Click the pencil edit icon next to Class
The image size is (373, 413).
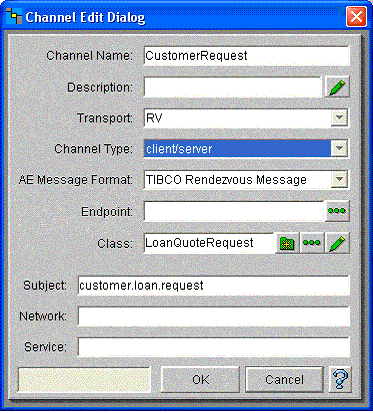point(337,243)
